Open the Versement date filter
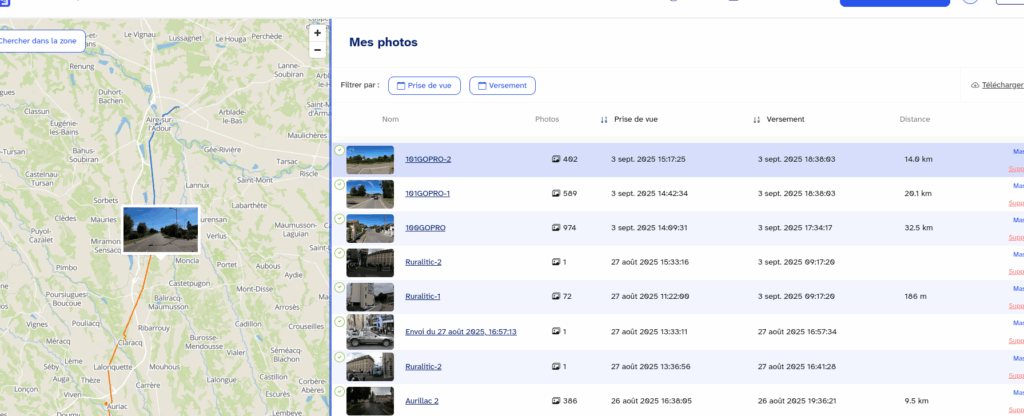 [x=502, y=86]
